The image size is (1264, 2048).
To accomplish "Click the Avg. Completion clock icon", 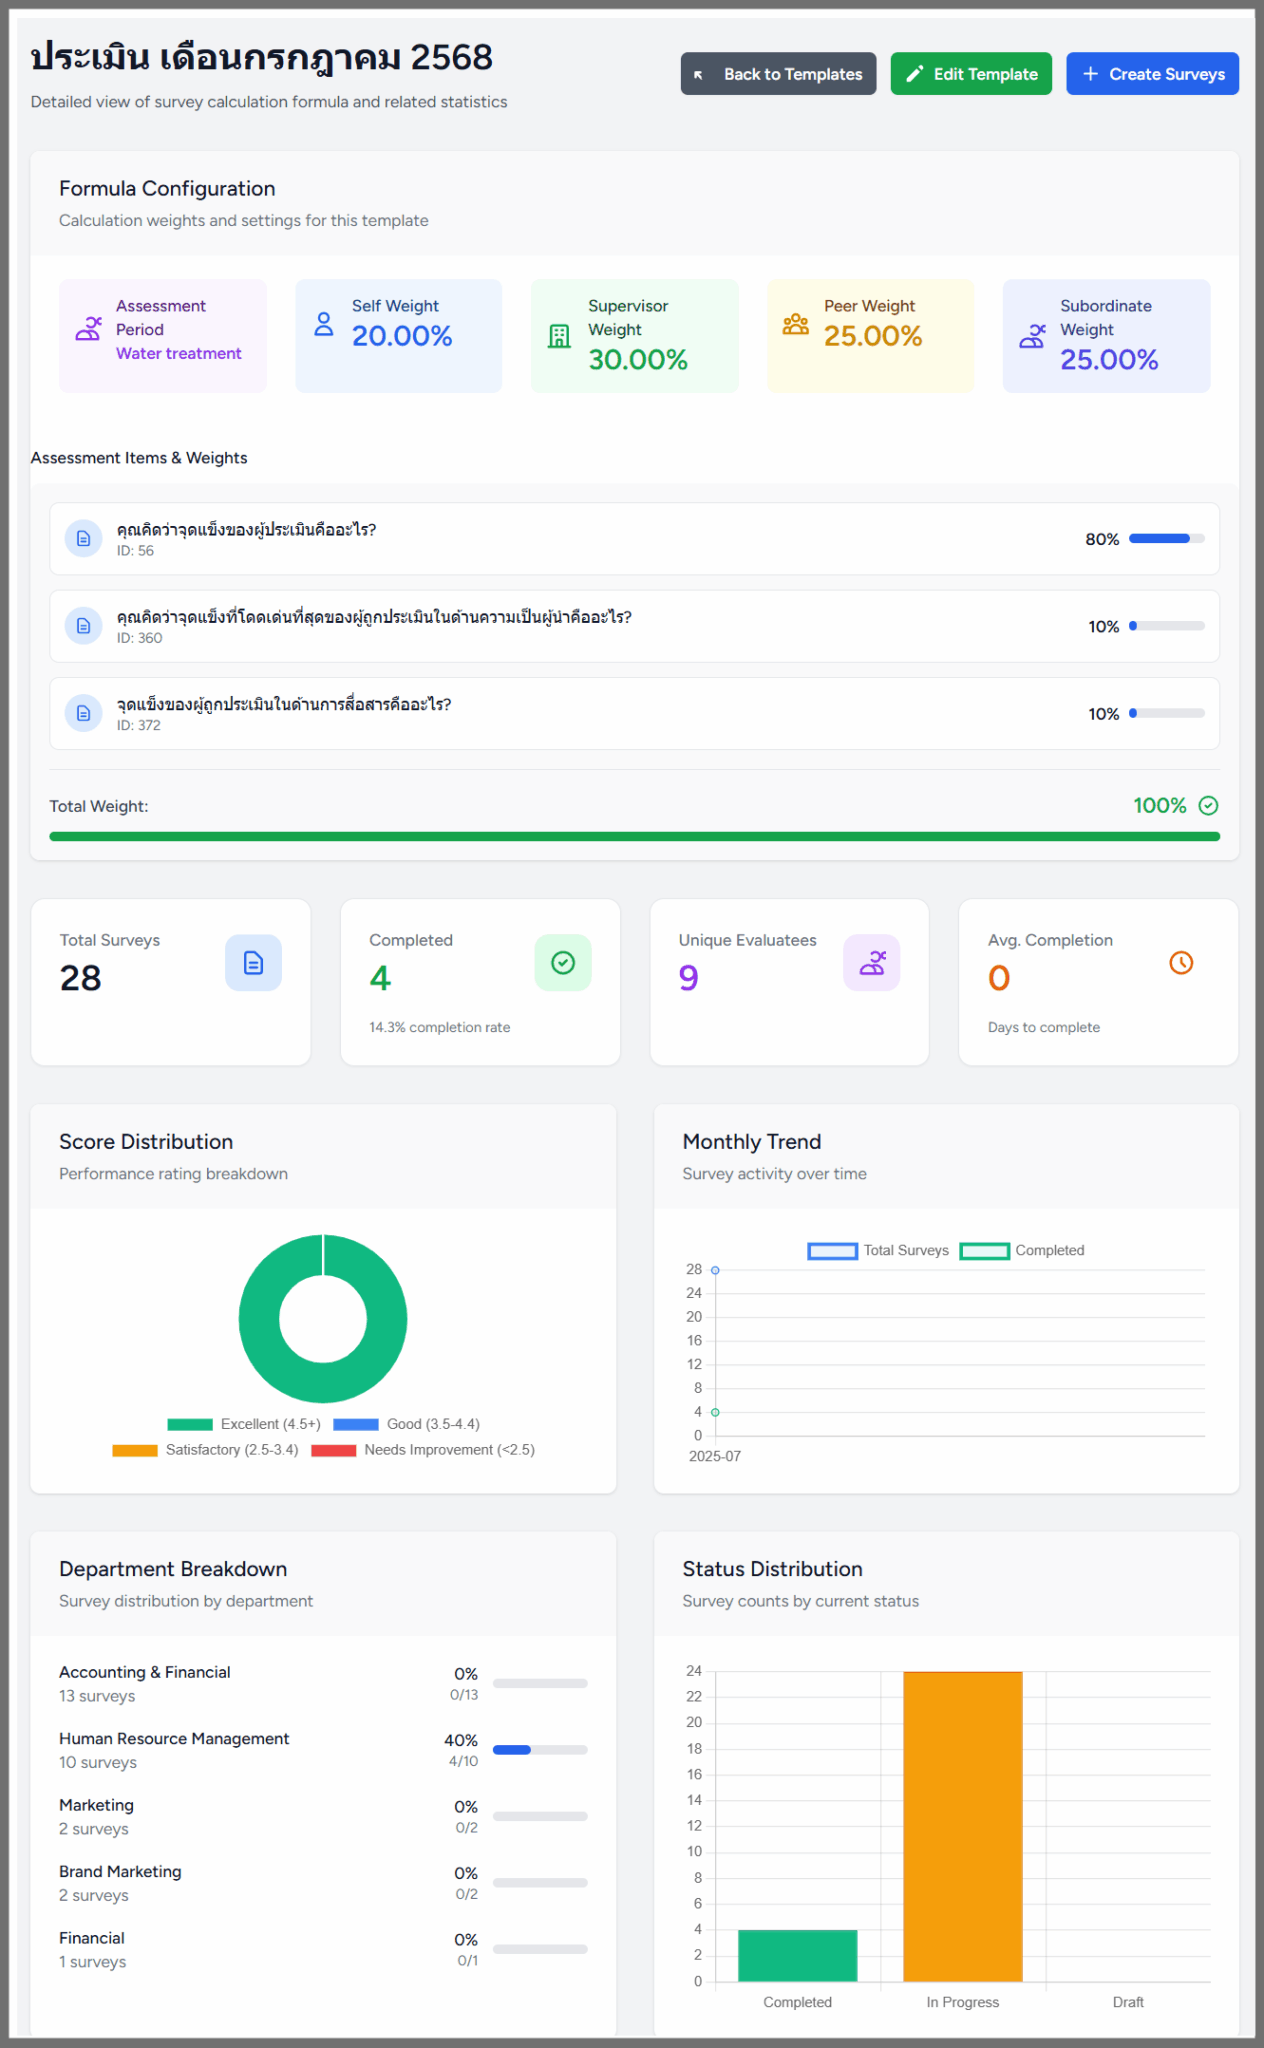I will point(1181,963).
